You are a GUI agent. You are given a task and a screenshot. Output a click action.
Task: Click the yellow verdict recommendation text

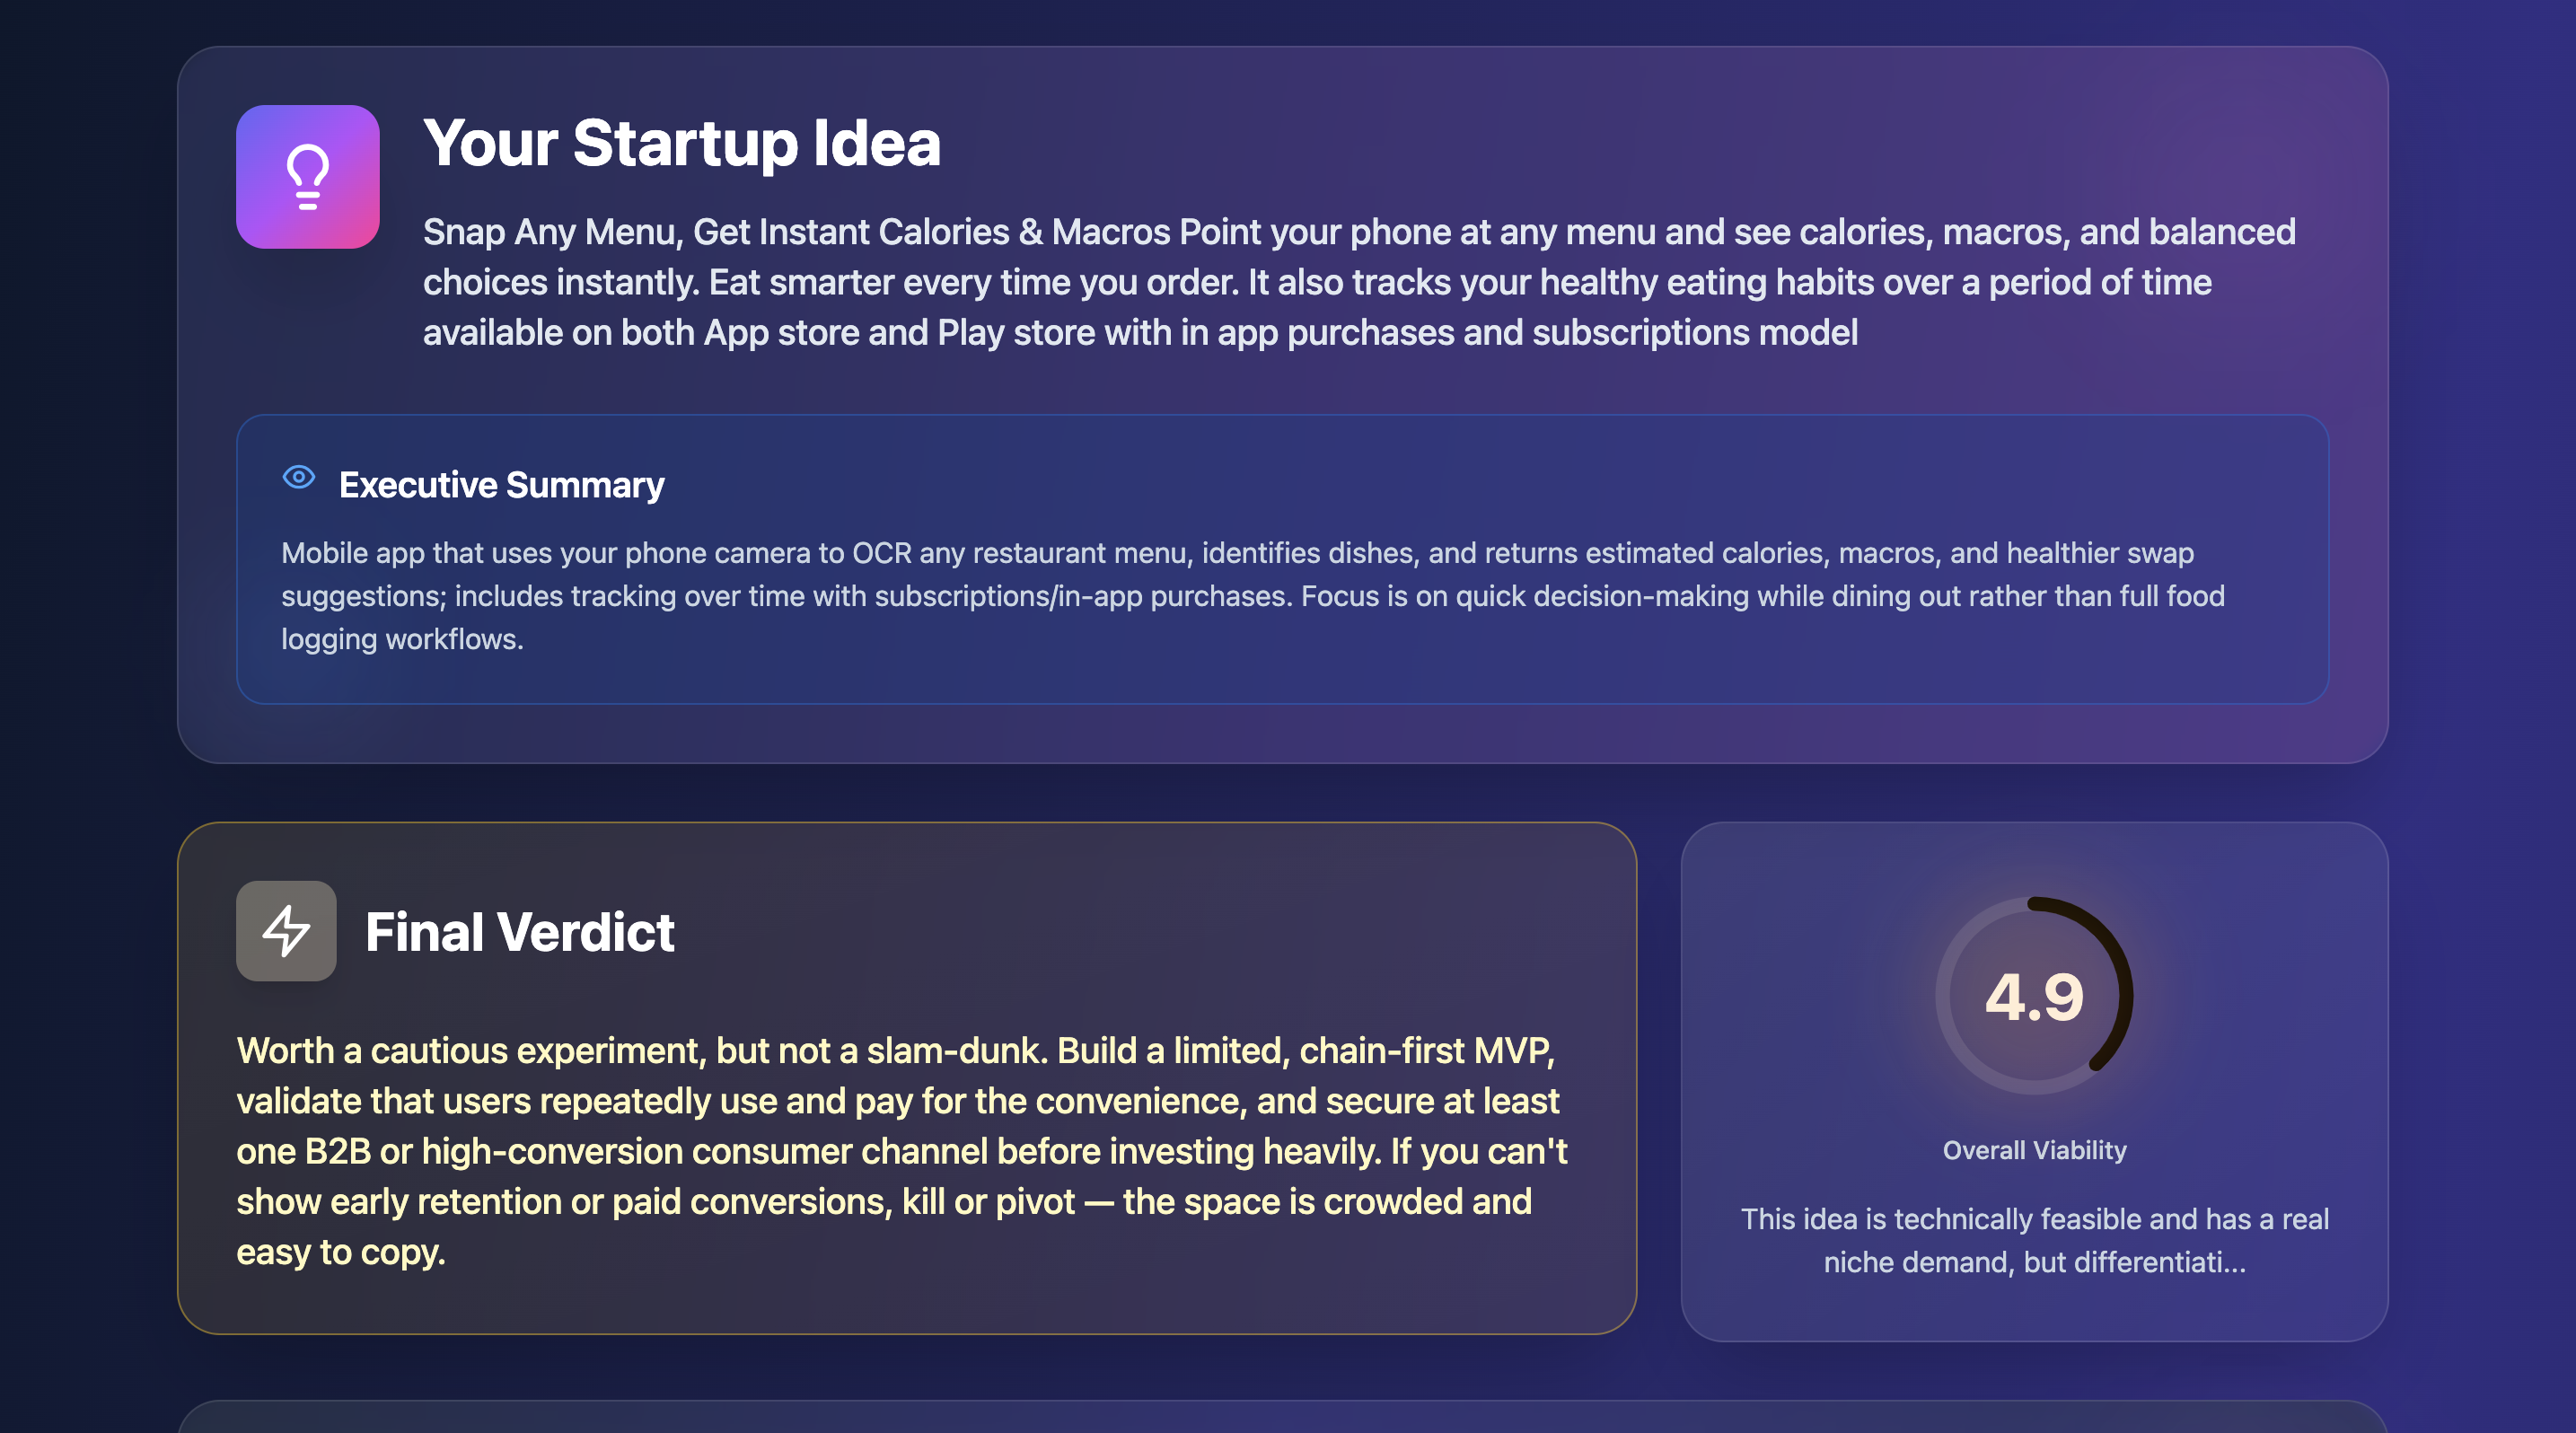pos(900,1150)
